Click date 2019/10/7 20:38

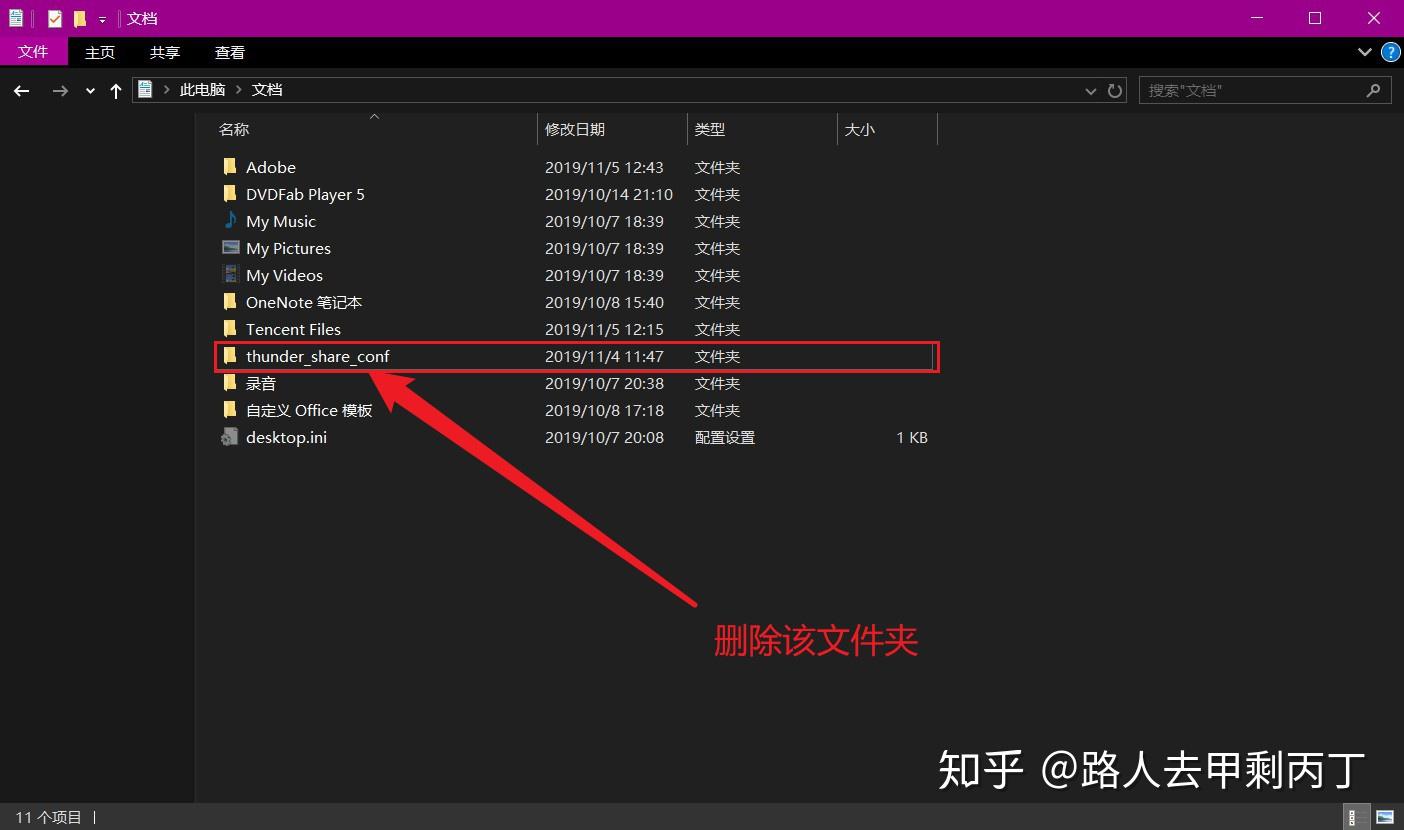click(x=604, y=383)
